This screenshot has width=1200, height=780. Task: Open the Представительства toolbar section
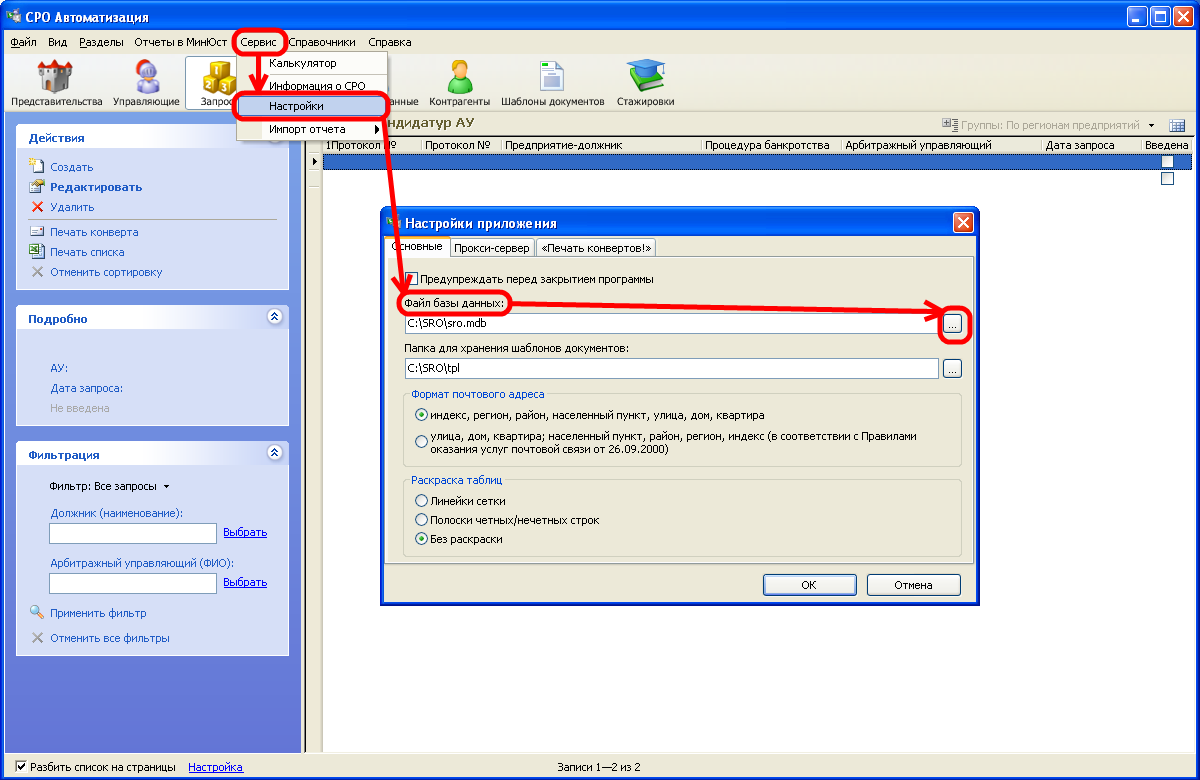56,83
